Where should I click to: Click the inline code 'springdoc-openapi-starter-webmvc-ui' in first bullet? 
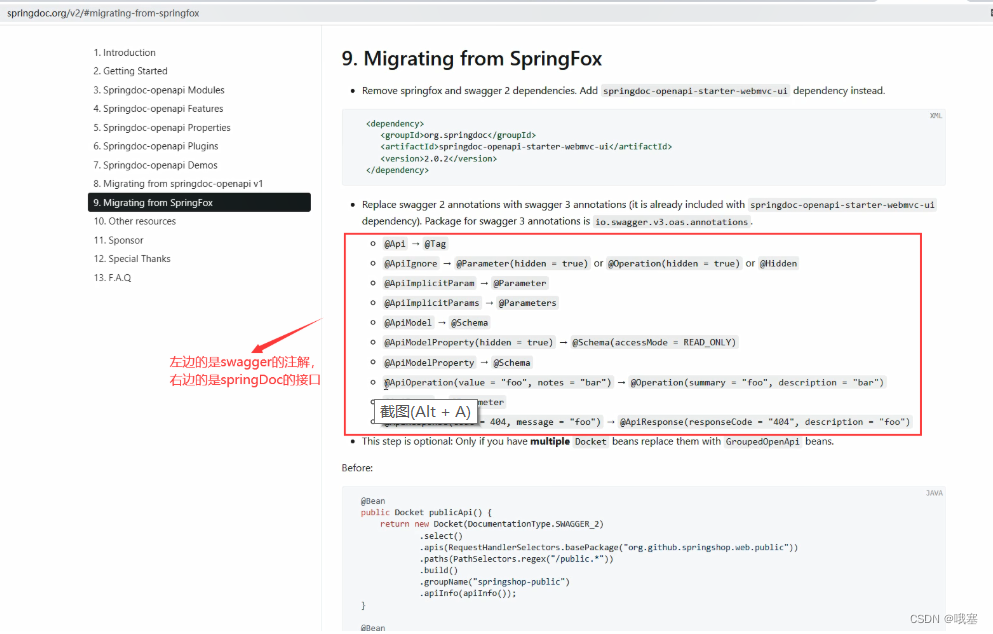[695, 91]
